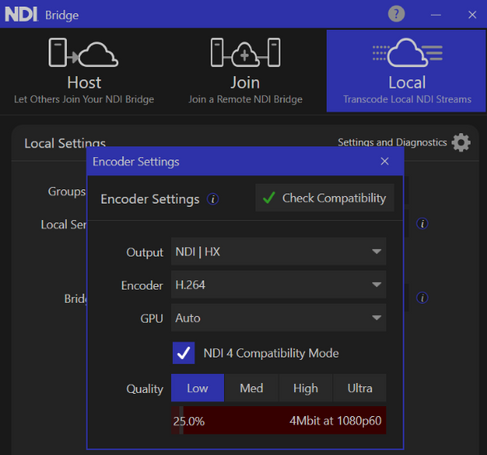Set Quality to Ultra
The height and width of the screenshot is (455, 487).
pyautogui.click(x=360, y=388)
